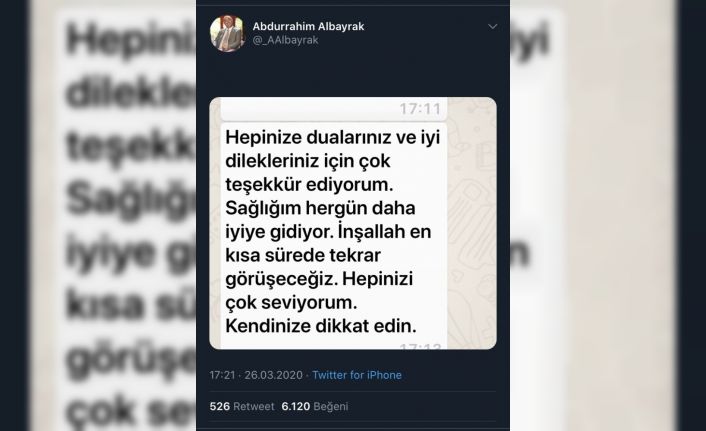Click the 'çok seviyorum.' message line
This screenshot has width=706, height=431.
coord(291,302)
